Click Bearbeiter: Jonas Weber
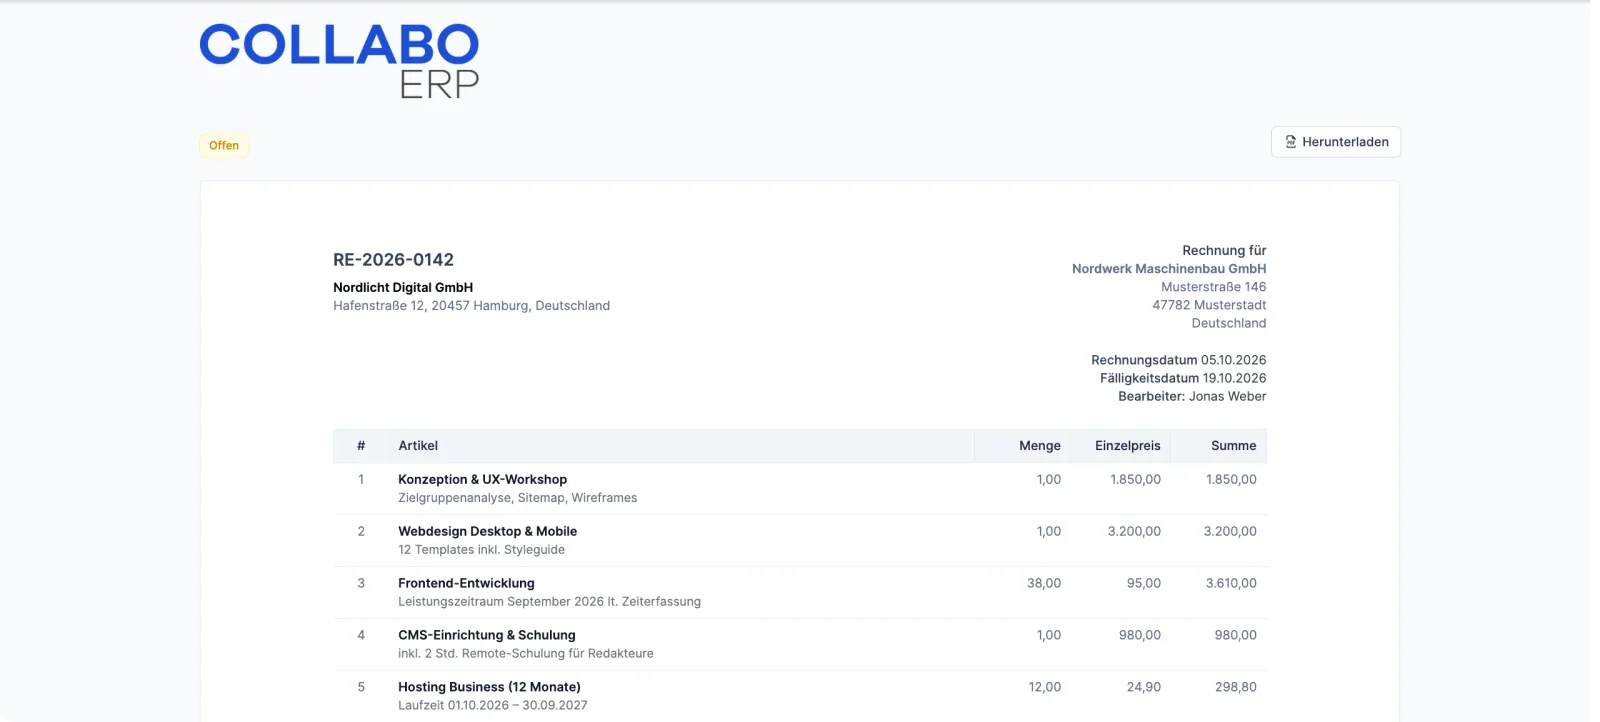The width and height of the screenshot is (1600, 722). 1192,397
